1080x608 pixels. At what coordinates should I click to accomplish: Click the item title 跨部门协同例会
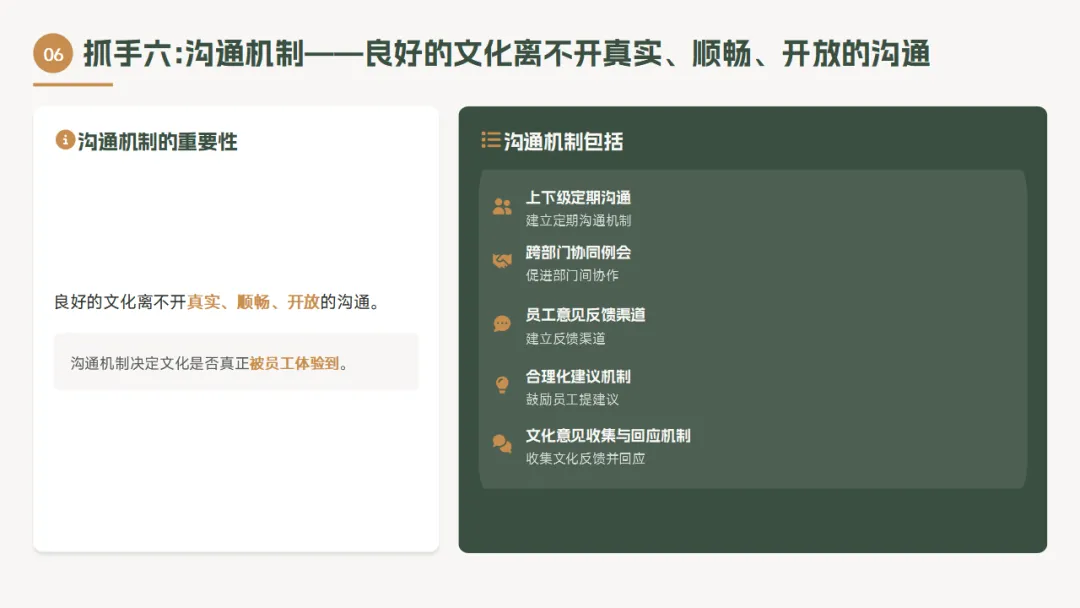point(578,252)
